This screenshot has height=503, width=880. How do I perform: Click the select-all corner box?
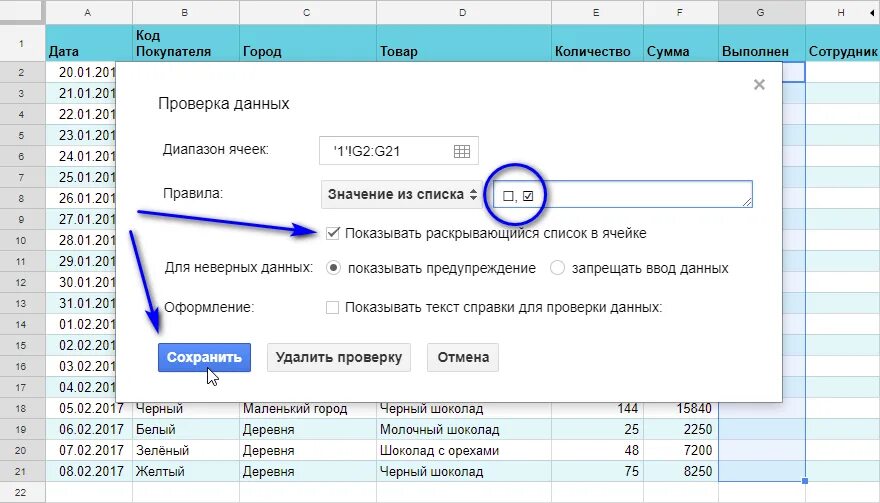pyautogui.click(x=22, y=12)
